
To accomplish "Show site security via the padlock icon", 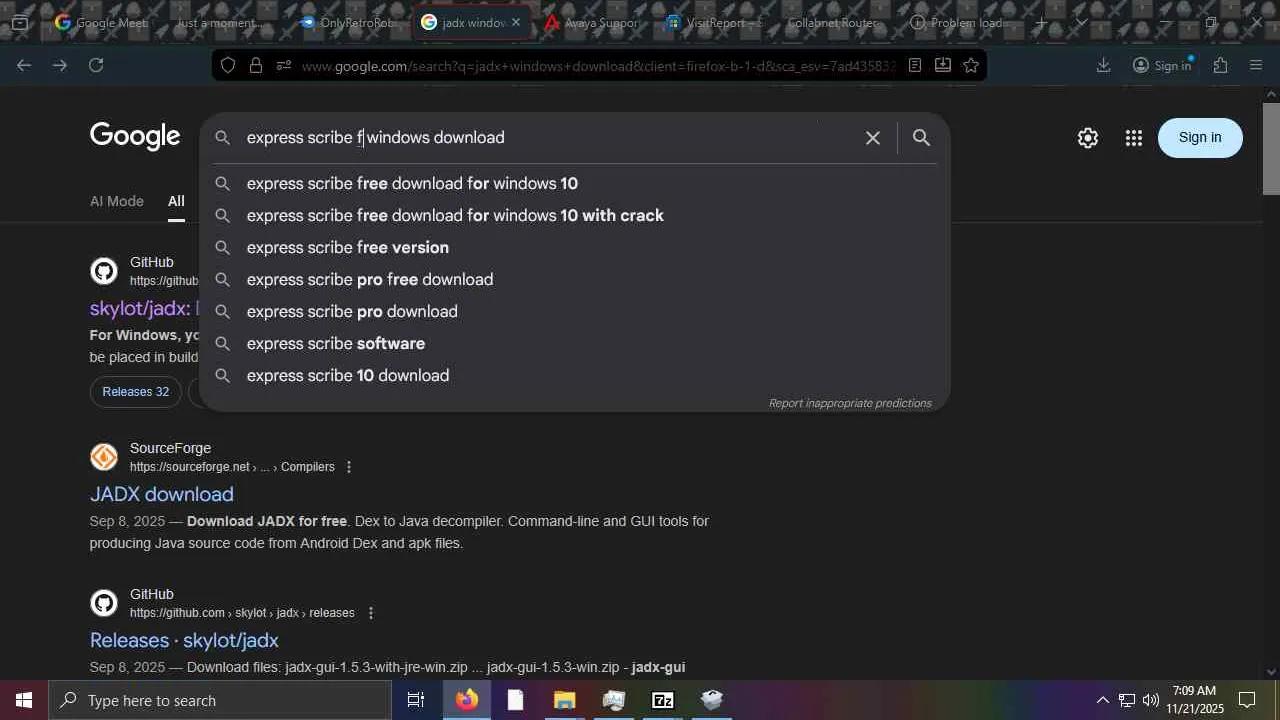I will click(x=256, y=65).
